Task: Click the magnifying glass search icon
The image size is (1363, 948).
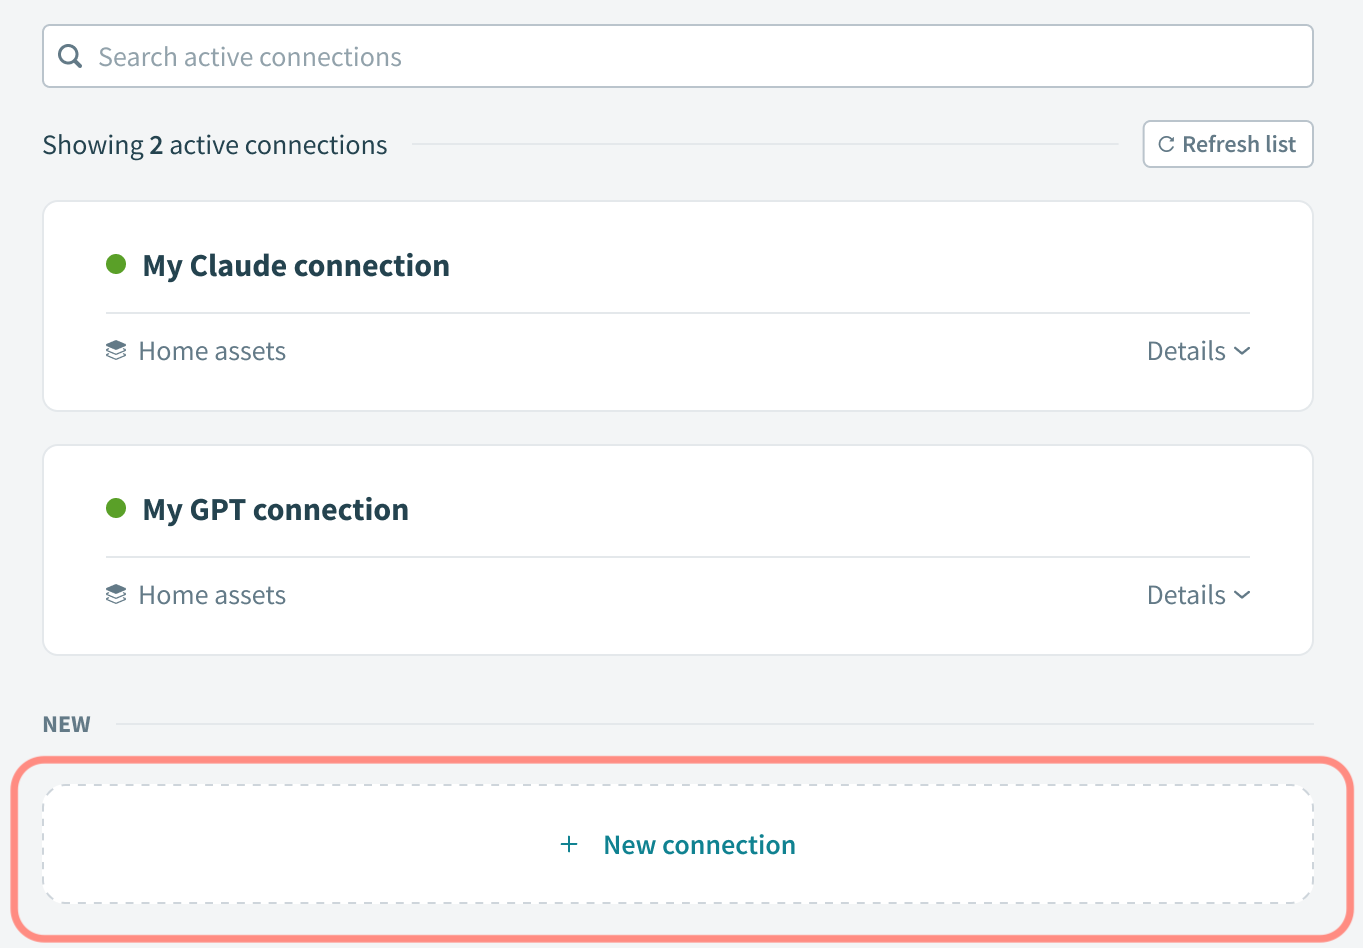Action: tap(69, 55)
